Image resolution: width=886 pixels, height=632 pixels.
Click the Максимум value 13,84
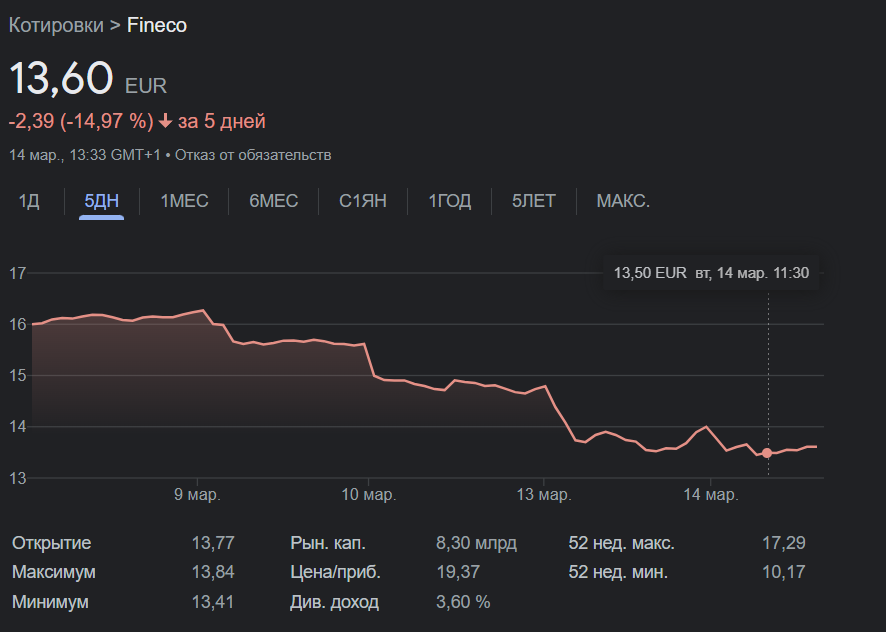[212, 572]
